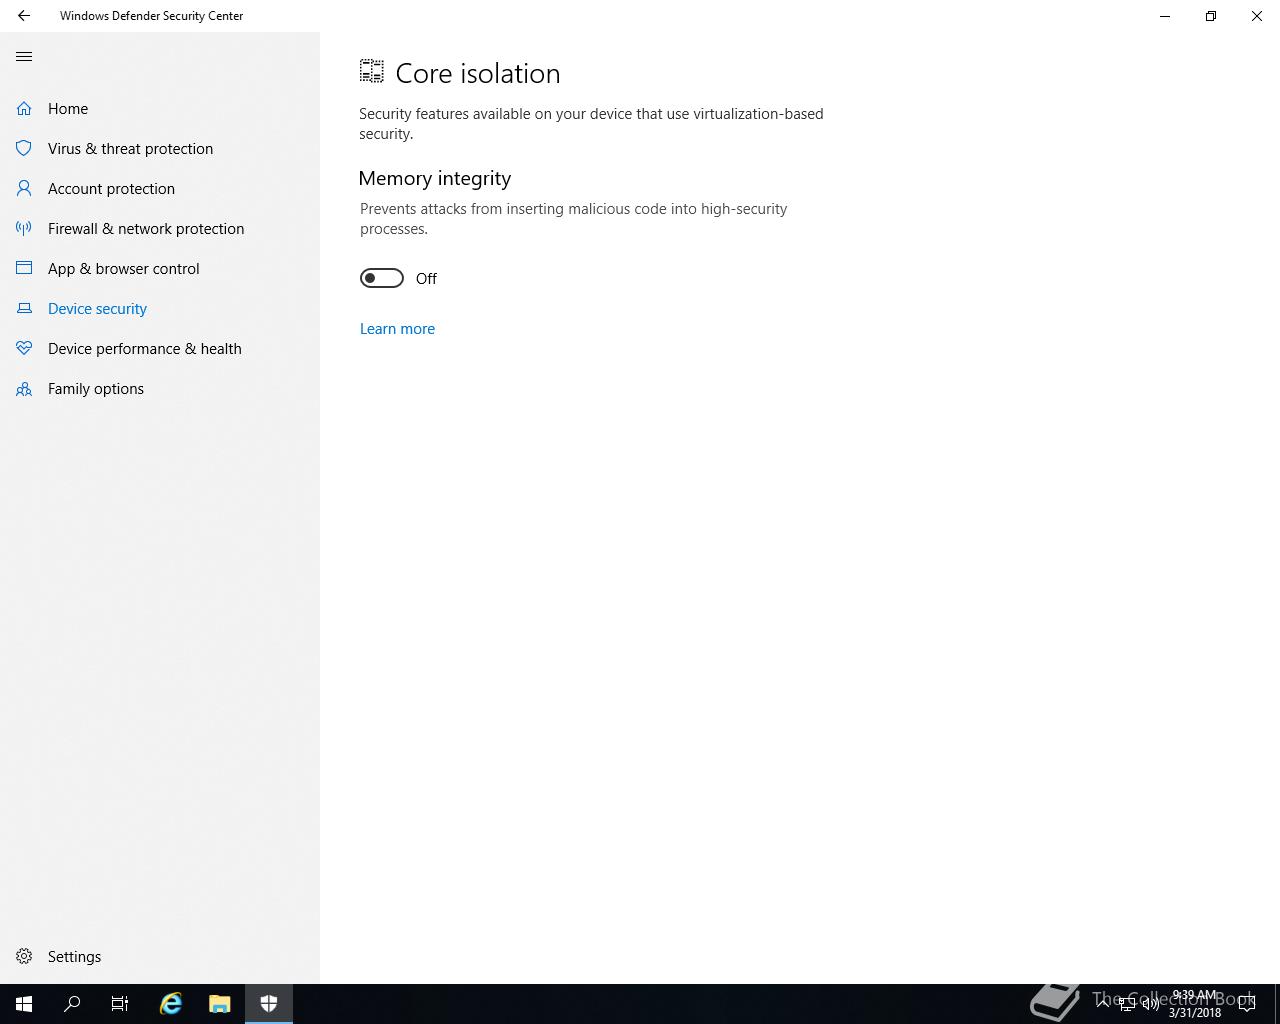Show hidden tray icons chevron
This screenshot has width=1280, height=1024.
coord(1103,1004)
